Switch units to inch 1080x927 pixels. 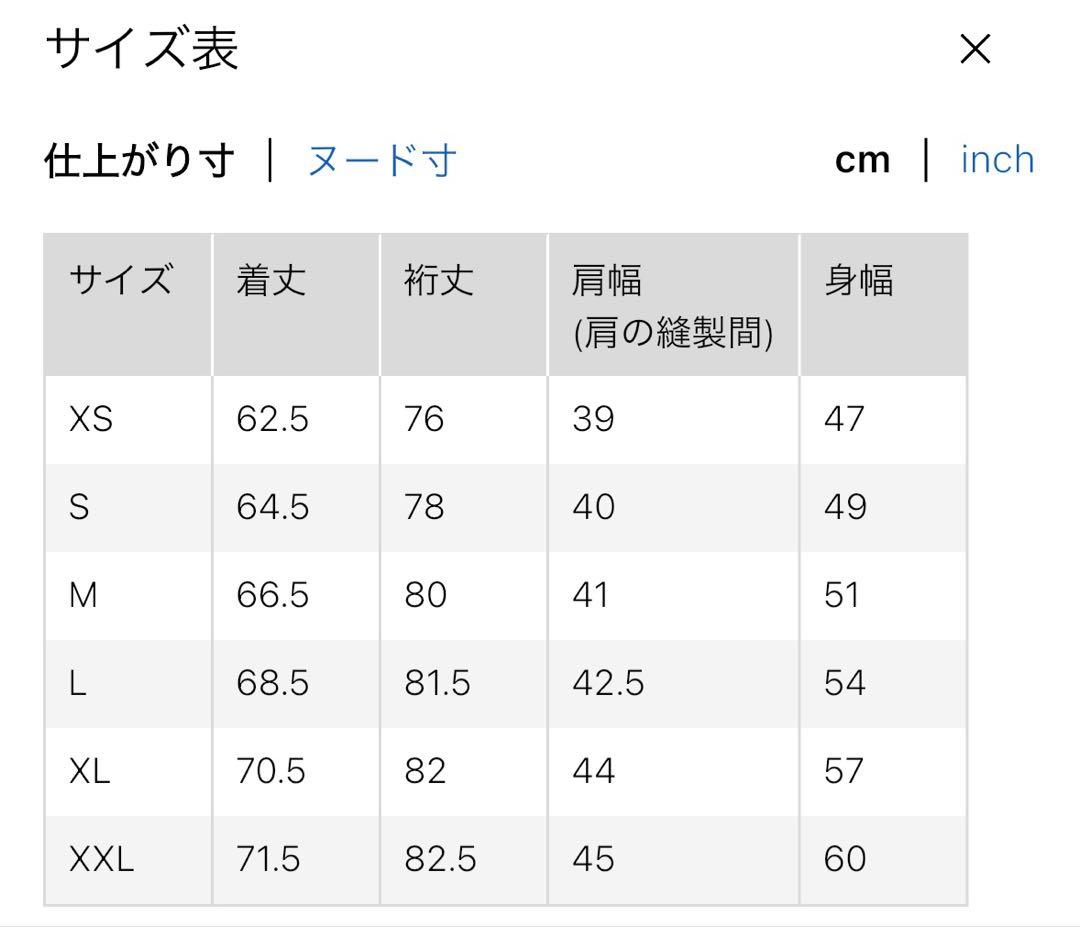point(997,160)
